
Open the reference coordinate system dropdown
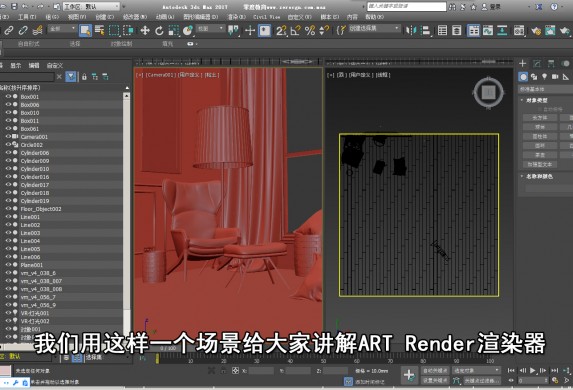210,29
